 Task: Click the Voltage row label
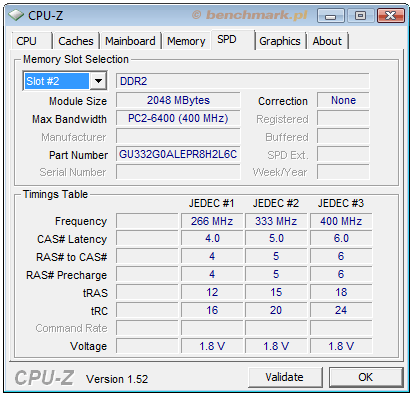point(89,346)
